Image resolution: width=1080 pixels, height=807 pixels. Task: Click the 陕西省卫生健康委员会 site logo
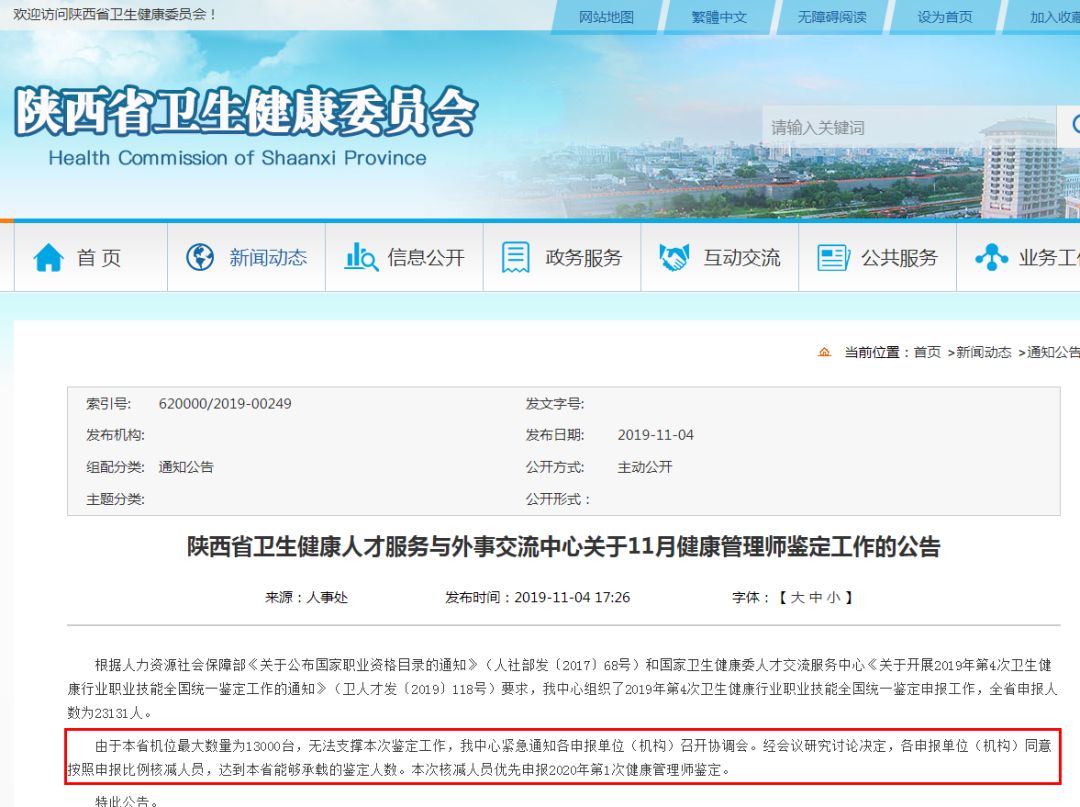click(246, 112)
